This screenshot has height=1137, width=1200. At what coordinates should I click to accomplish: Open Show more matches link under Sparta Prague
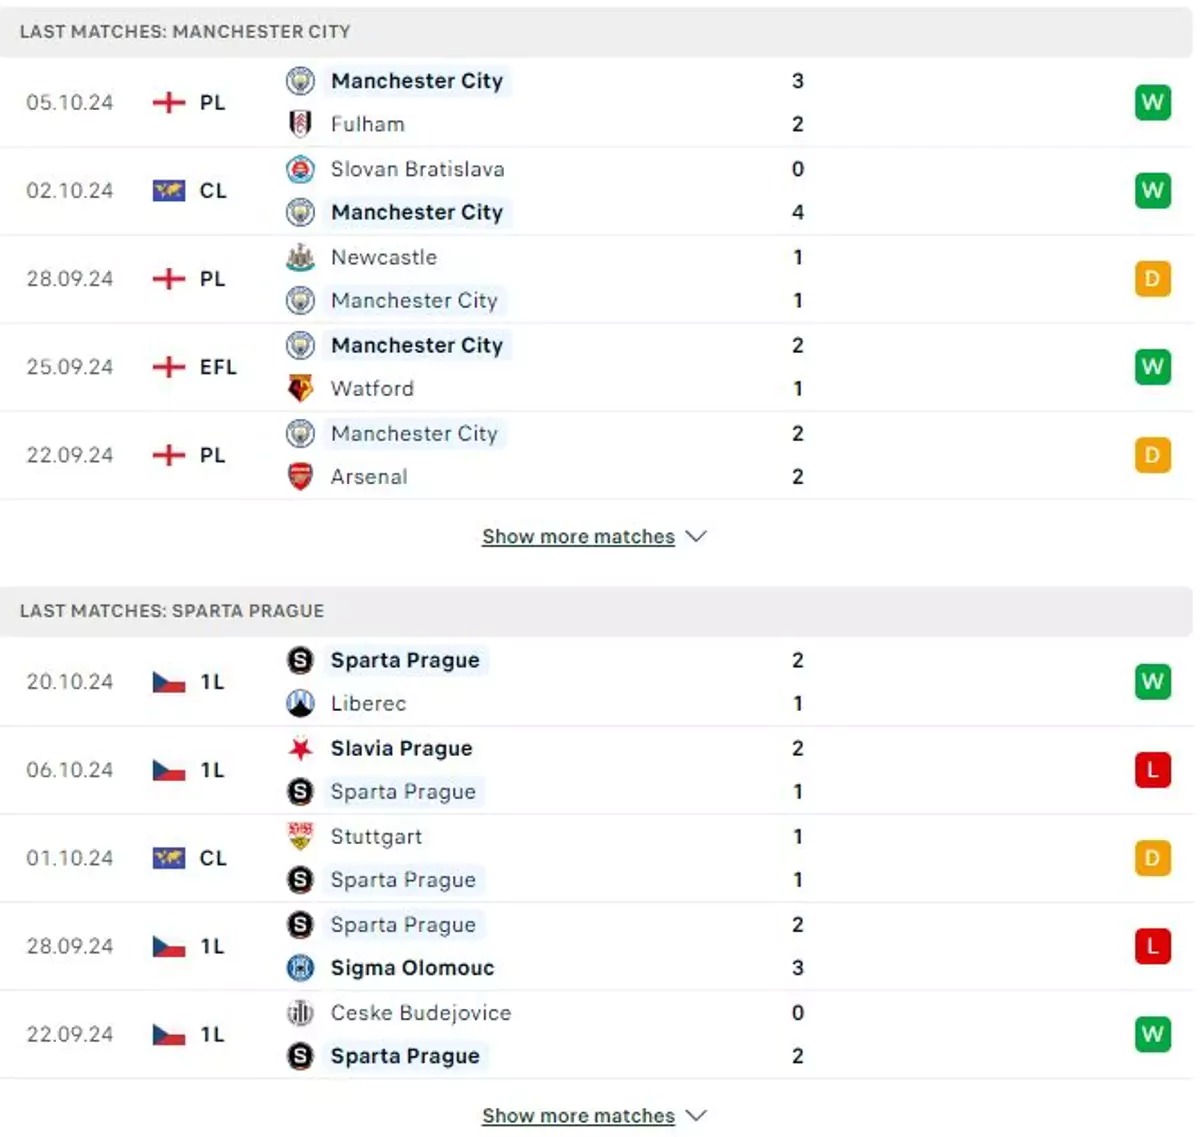(x=578, y=1115)
